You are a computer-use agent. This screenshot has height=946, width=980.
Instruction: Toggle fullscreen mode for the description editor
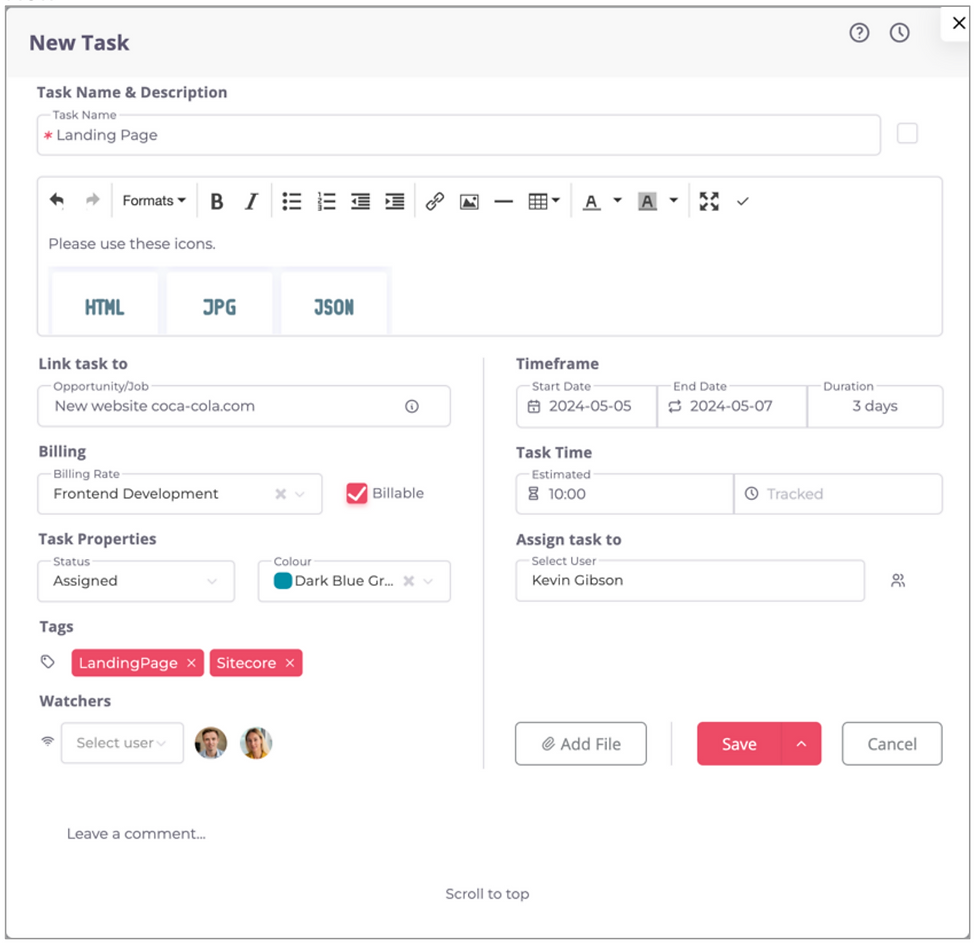click(709, 200)
